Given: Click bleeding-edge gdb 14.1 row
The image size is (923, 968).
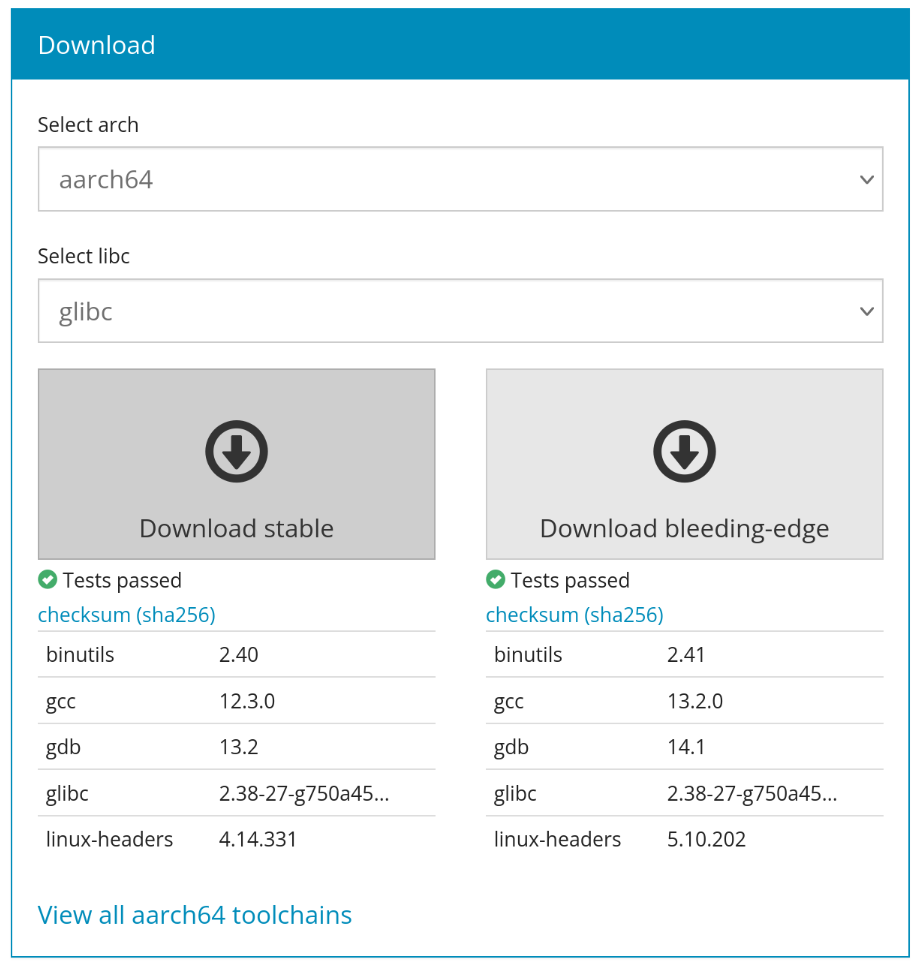Looking at the screenshot, I should tap(684, 747).
